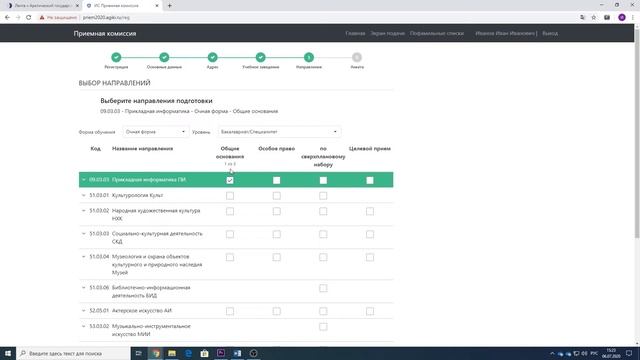This screenshot has width=640, height=360.
Task: Expand the 51.03.06 row chevron
Action: 84,287
